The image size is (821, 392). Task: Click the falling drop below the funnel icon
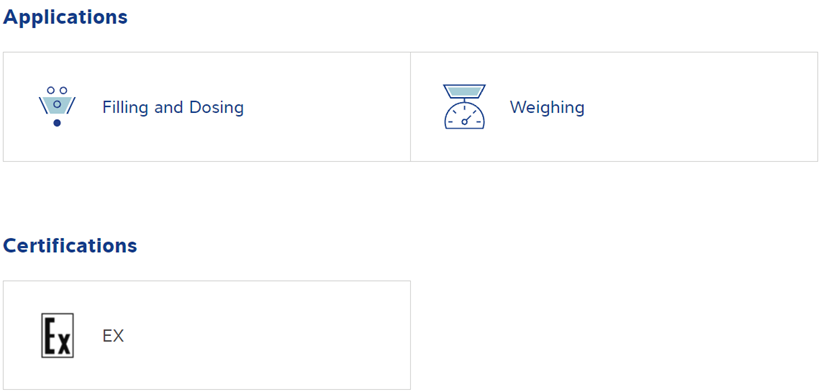coord(57,123)
